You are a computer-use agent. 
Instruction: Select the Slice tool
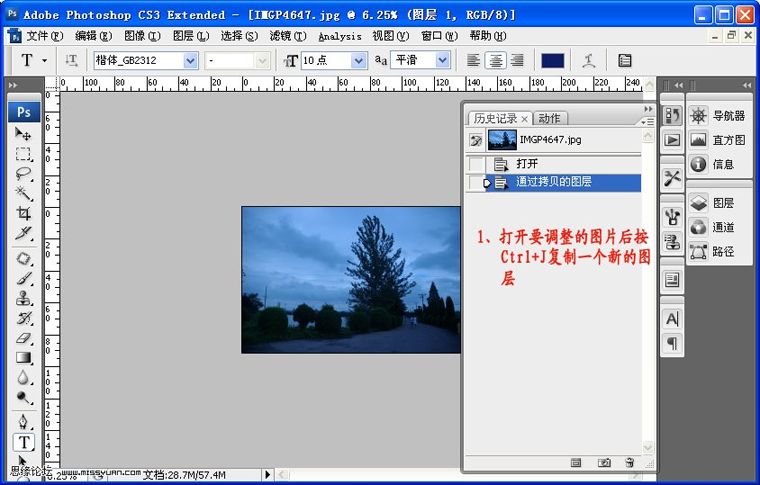[23, 233]
